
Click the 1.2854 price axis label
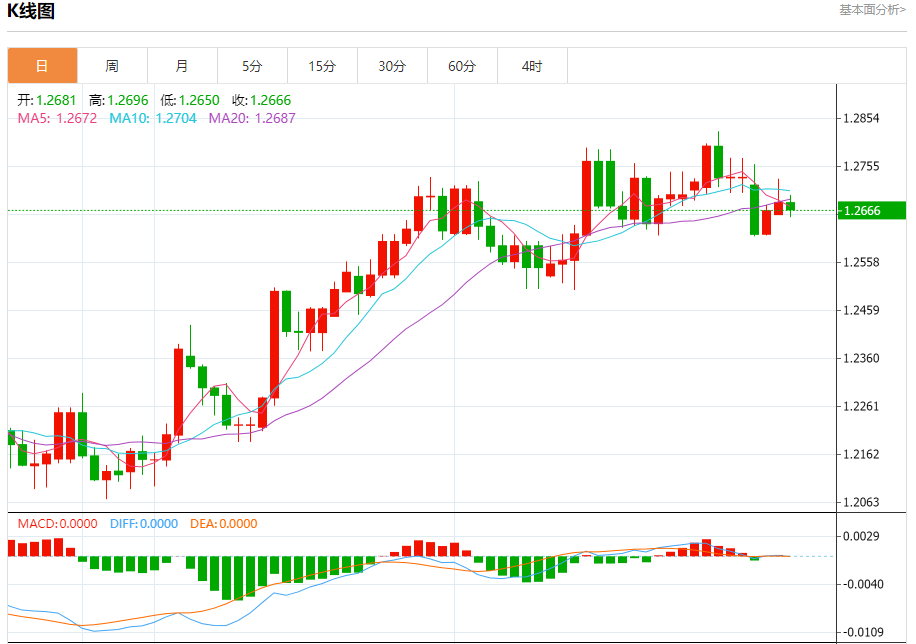861,119
